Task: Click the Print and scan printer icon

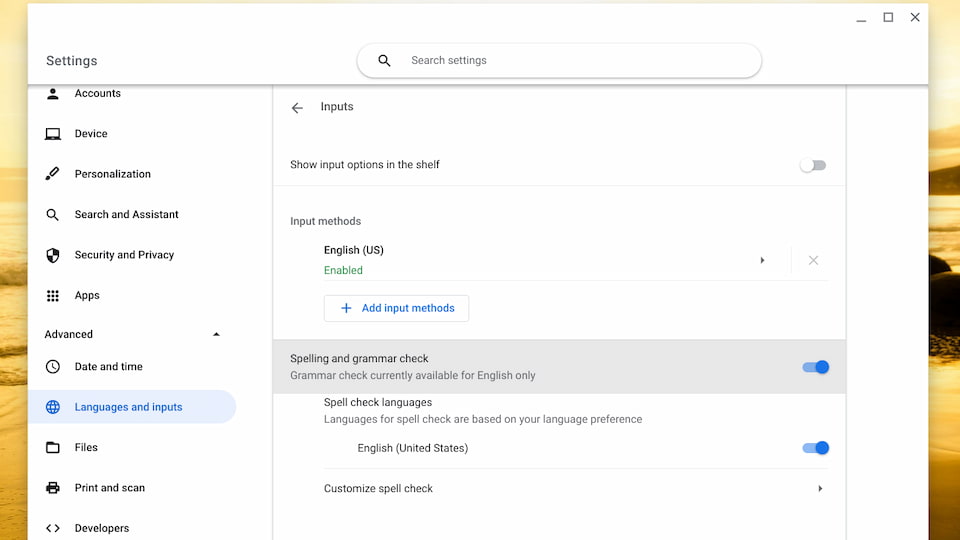Action: coord(53,488)
